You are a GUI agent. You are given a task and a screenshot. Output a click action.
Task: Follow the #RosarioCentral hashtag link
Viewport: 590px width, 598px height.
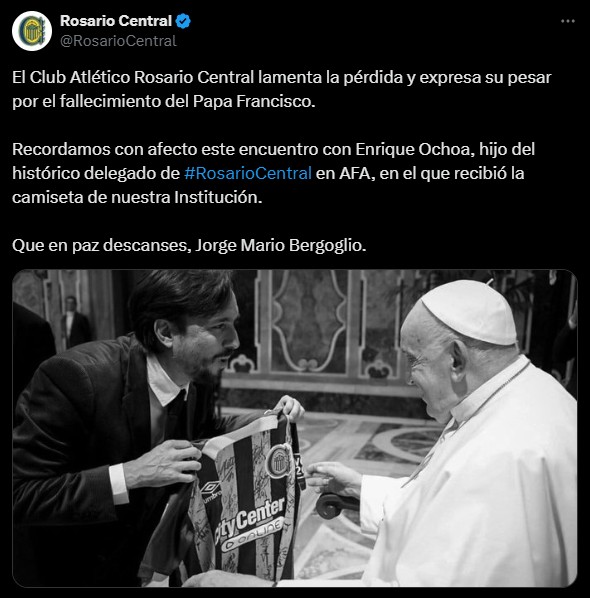(x=248, y=173)
